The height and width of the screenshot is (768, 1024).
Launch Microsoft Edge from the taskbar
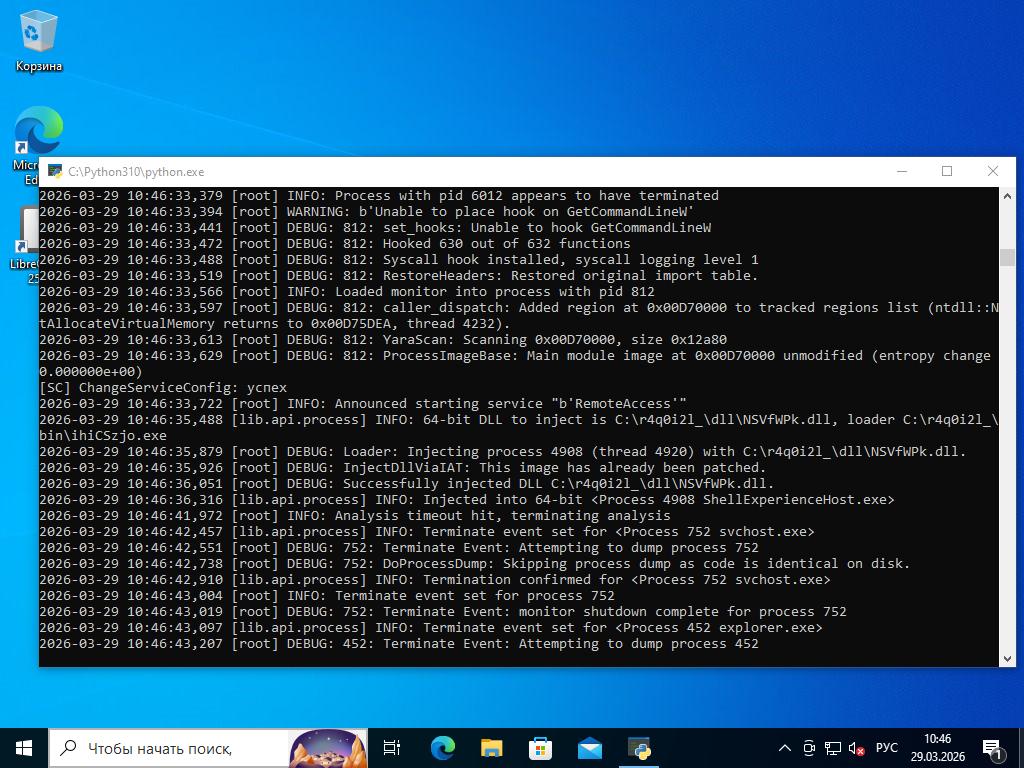click(x=442, y=748)
